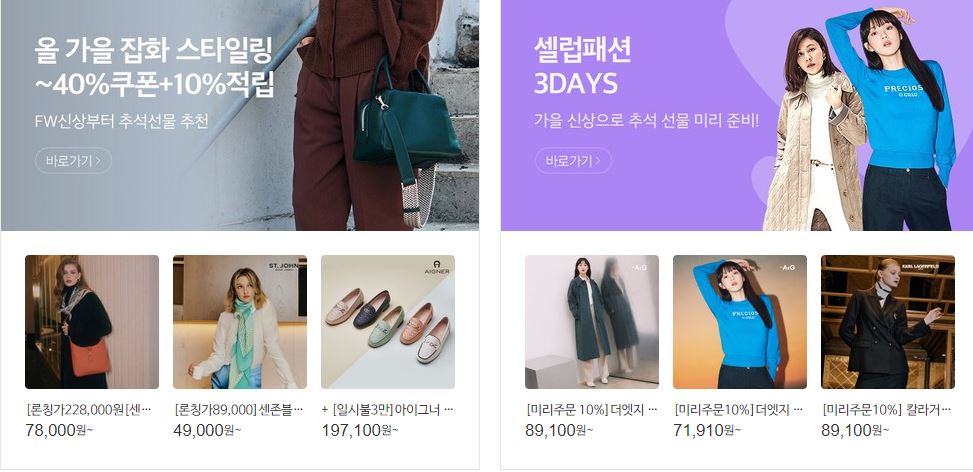Click the two models on purple banner

coord(861,118)
